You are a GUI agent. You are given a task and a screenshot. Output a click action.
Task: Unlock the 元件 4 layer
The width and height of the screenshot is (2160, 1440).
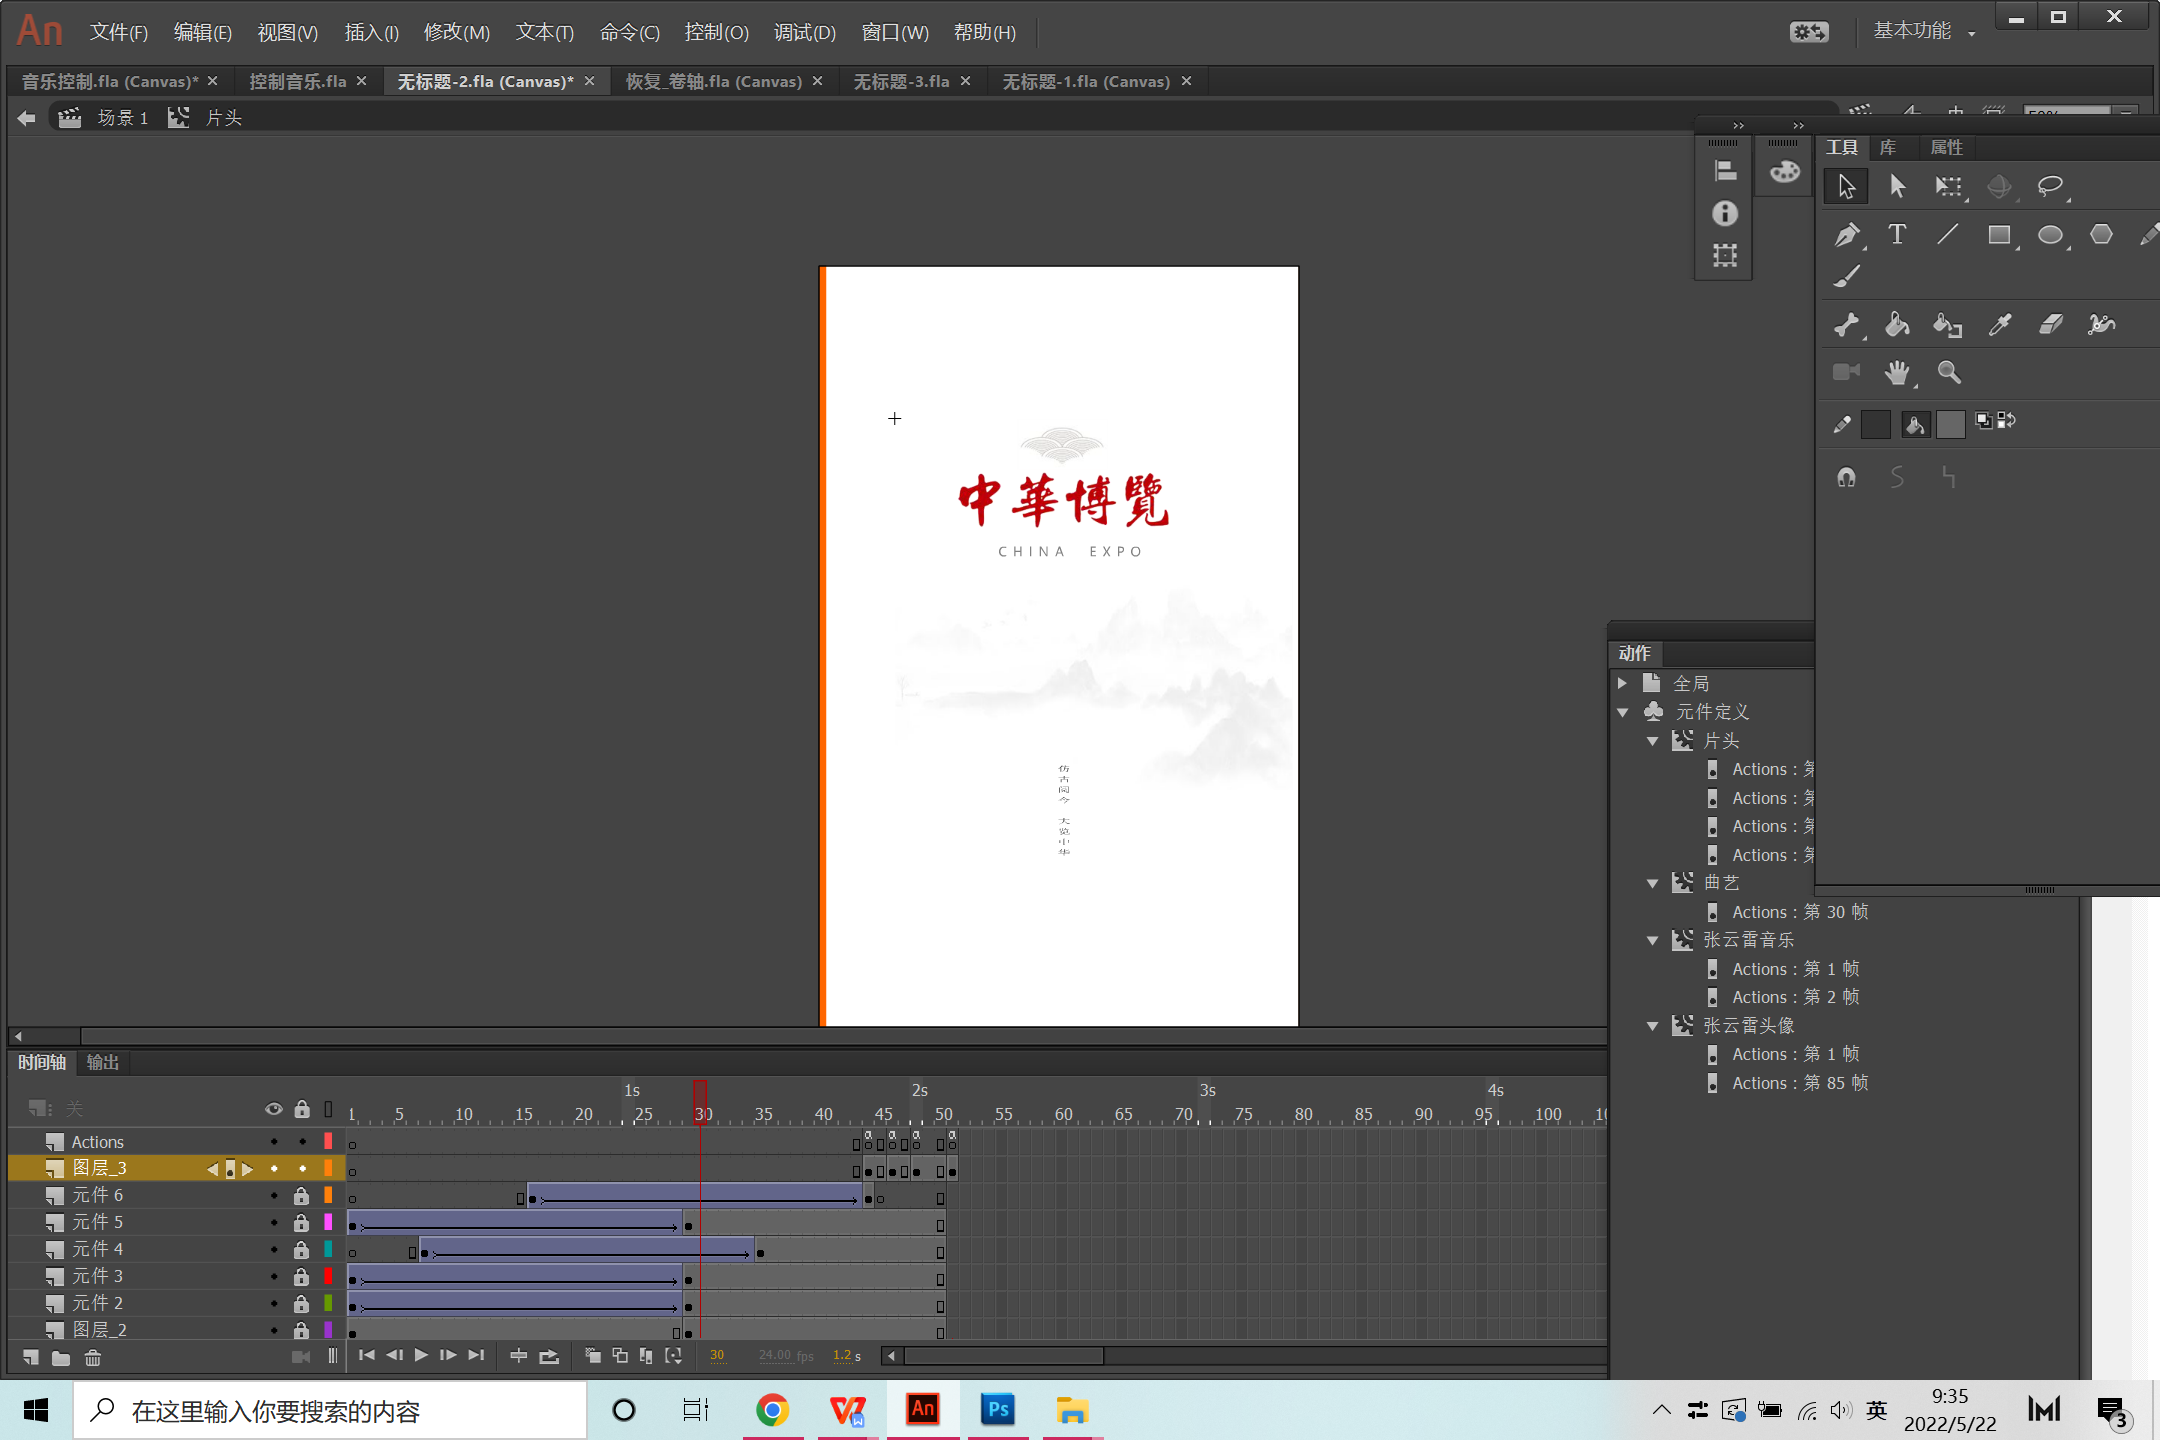coord(301,1250)
